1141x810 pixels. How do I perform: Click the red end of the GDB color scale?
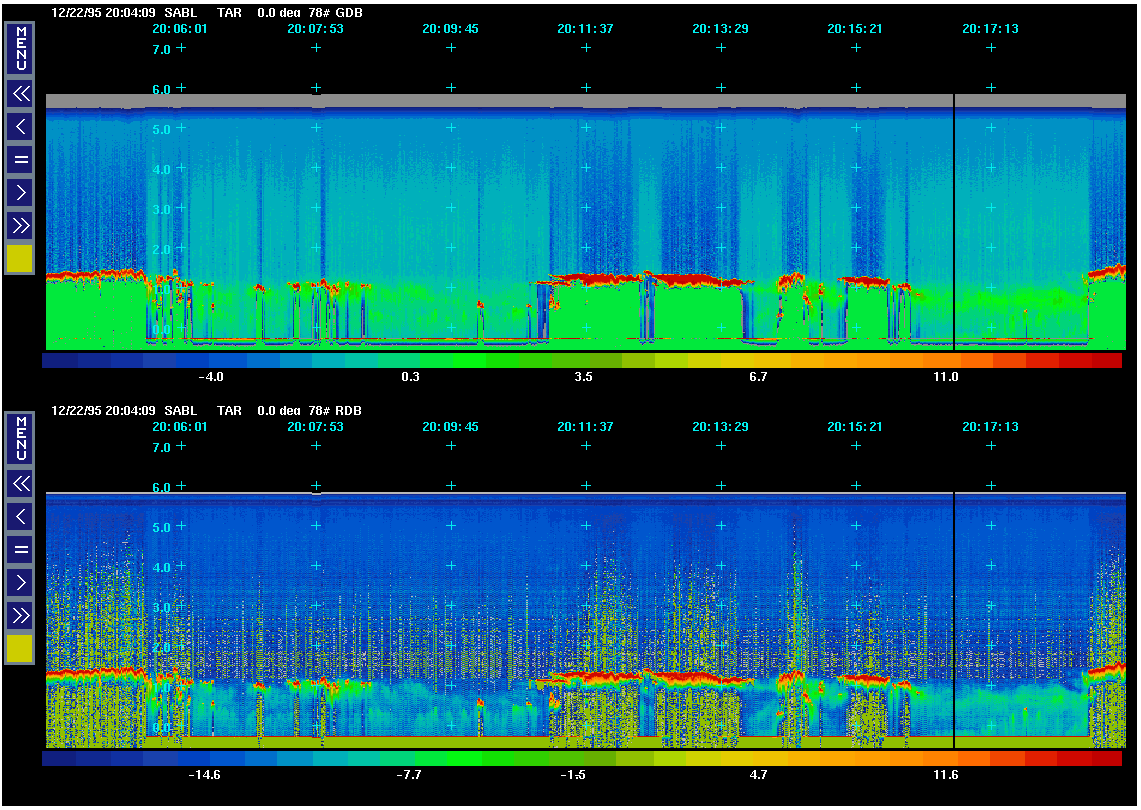click(x=1105, y=361)
